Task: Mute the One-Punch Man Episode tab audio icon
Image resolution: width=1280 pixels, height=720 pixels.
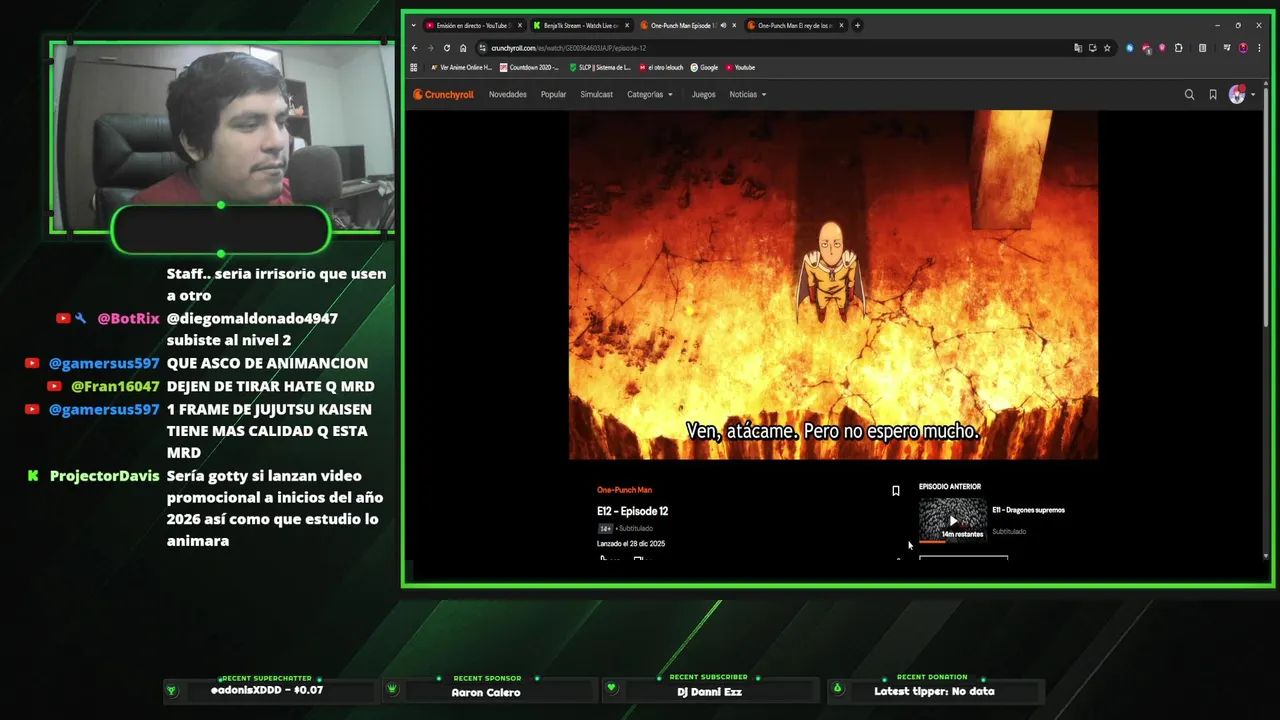Action: click(723, 25)
